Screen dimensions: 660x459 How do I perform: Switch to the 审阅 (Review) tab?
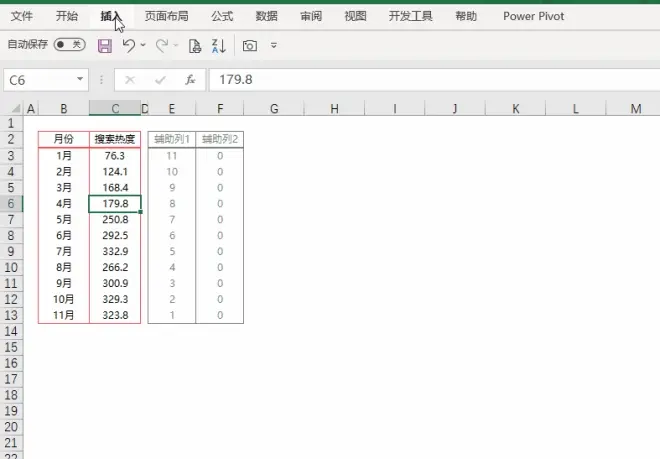(x=311, y=16)
